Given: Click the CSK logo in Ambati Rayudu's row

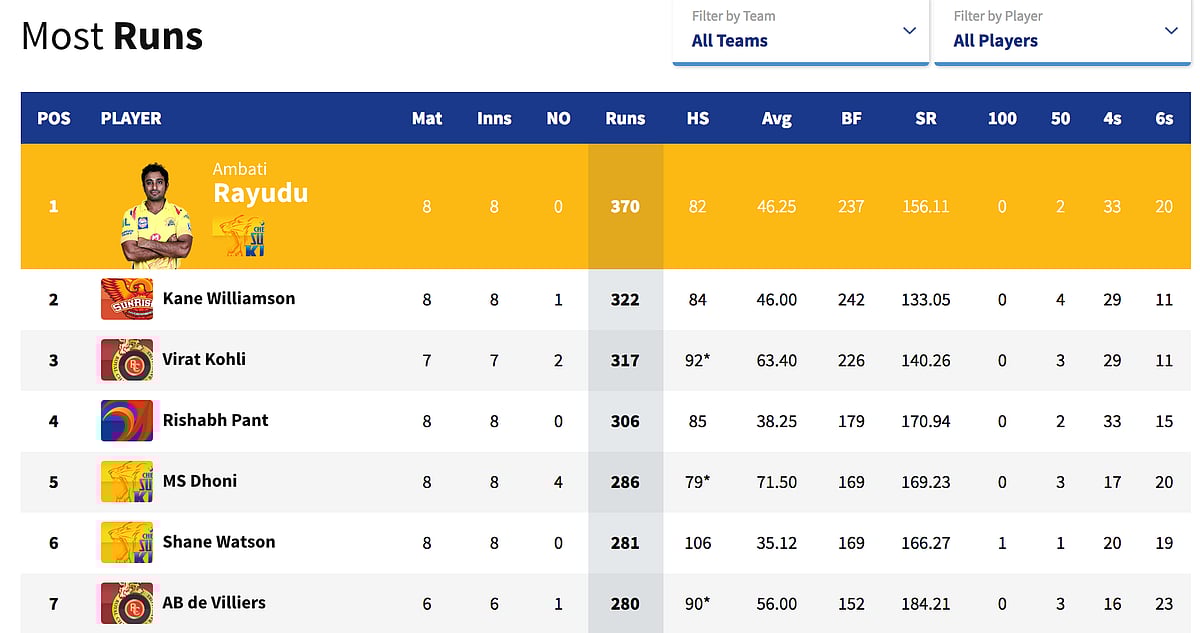Looking at the screenshot, I should [x=240, y=237].
